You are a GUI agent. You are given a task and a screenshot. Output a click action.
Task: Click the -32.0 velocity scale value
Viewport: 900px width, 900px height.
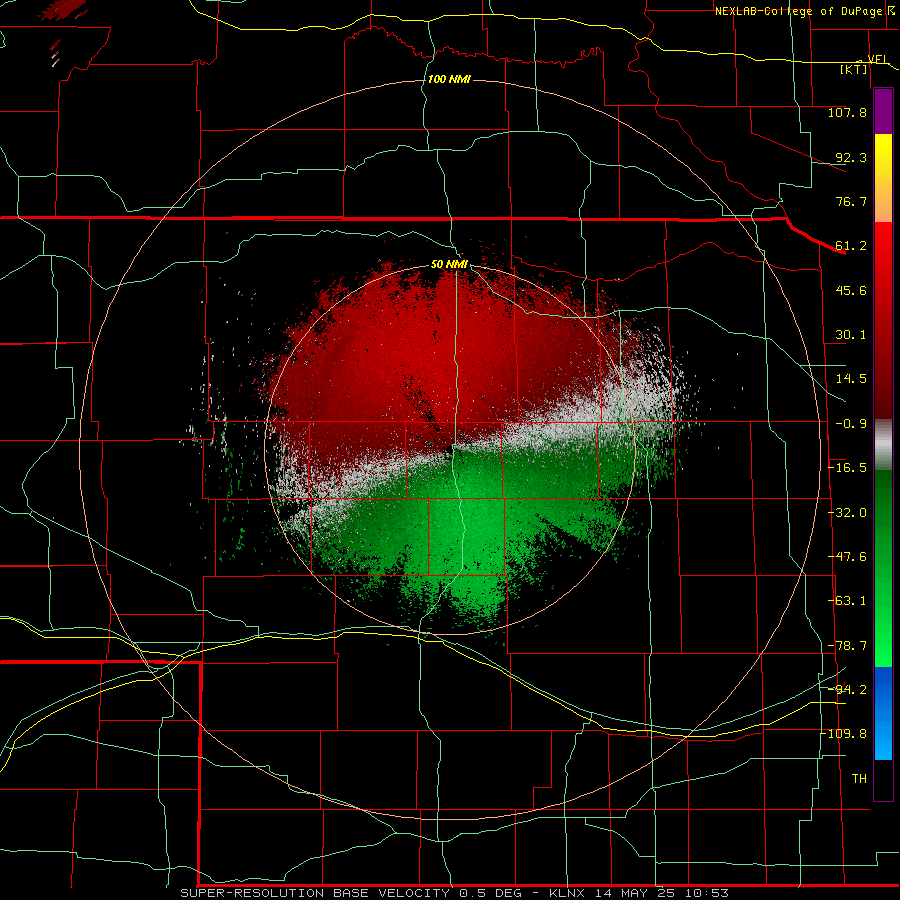pyautogui.click(x=847, y=513)
